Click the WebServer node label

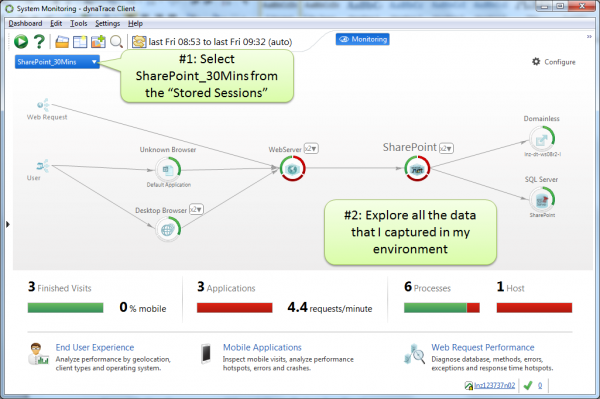pyautogui.click(x=285, y=150)
